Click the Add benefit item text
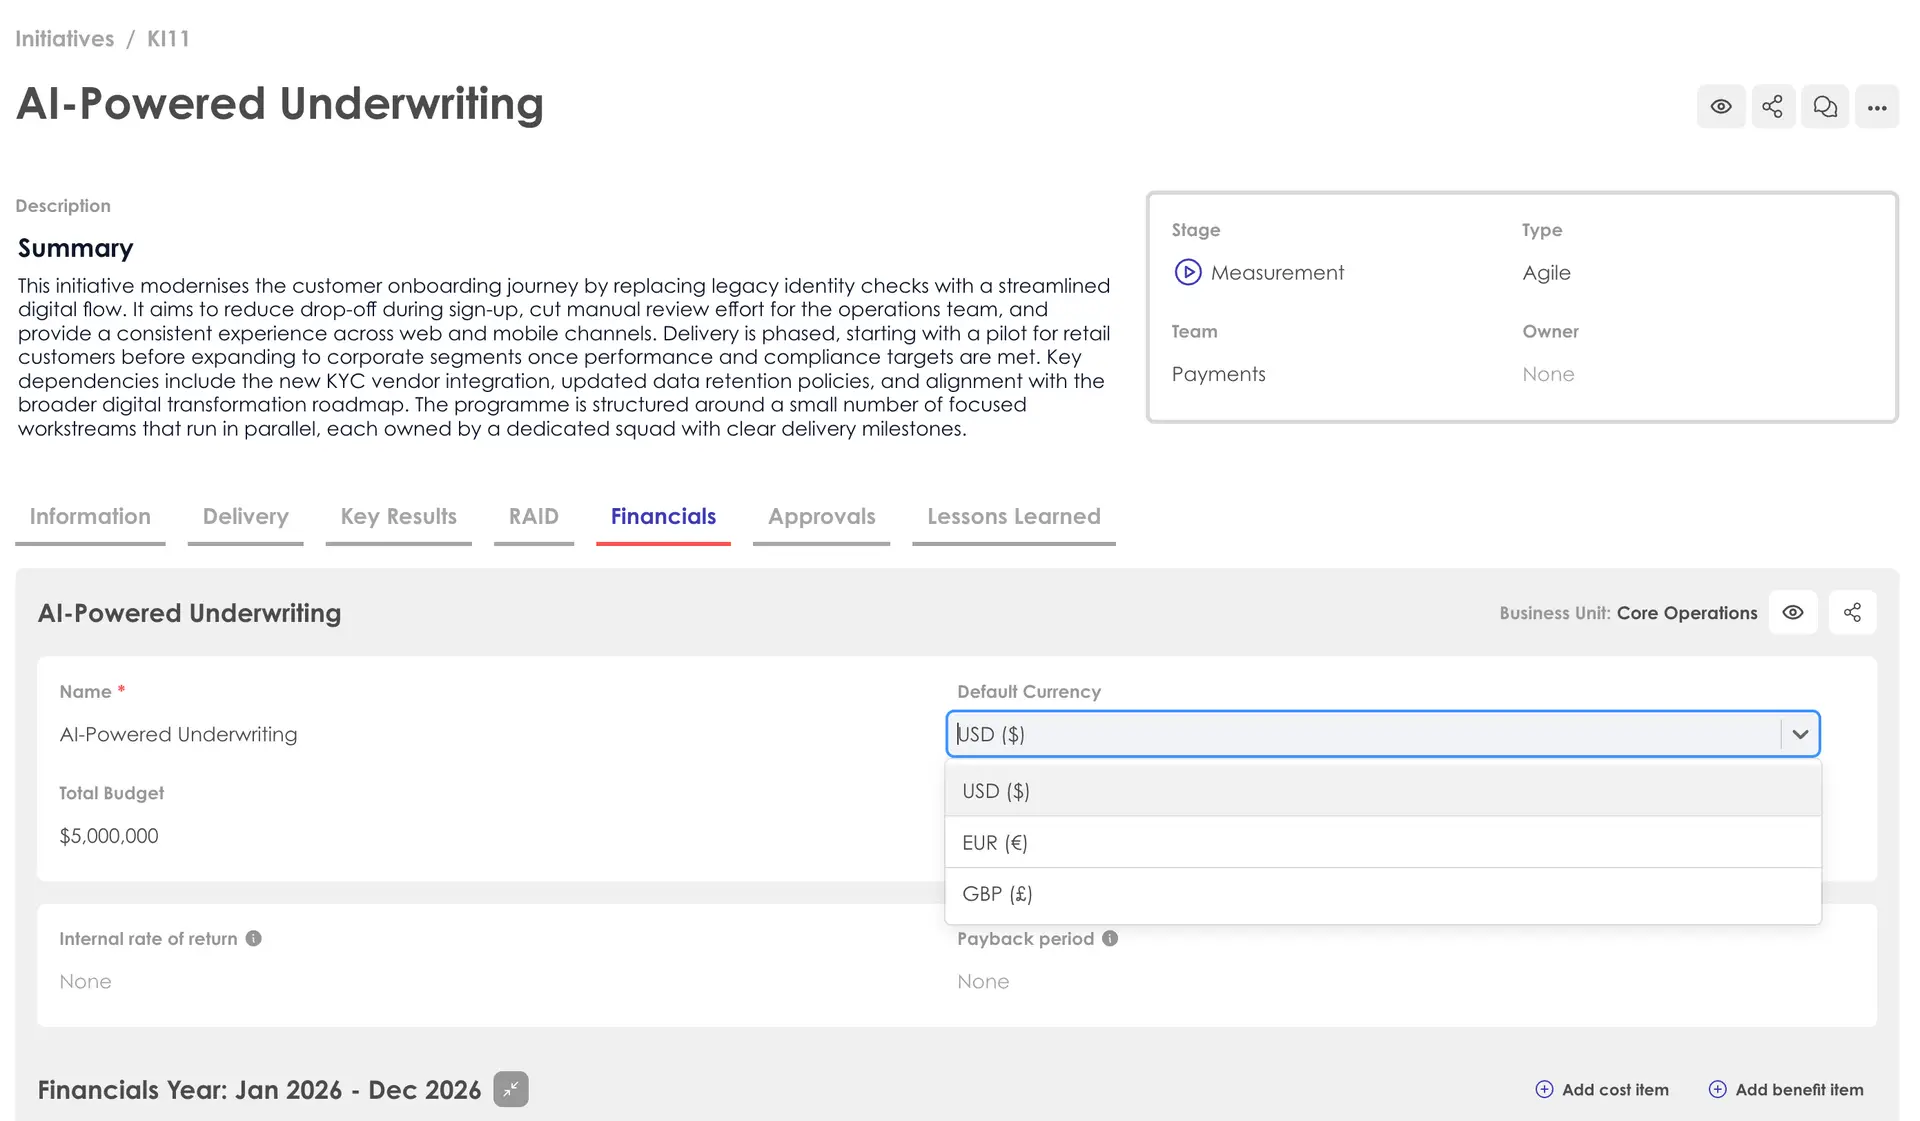 (x=1799, y=1089)
